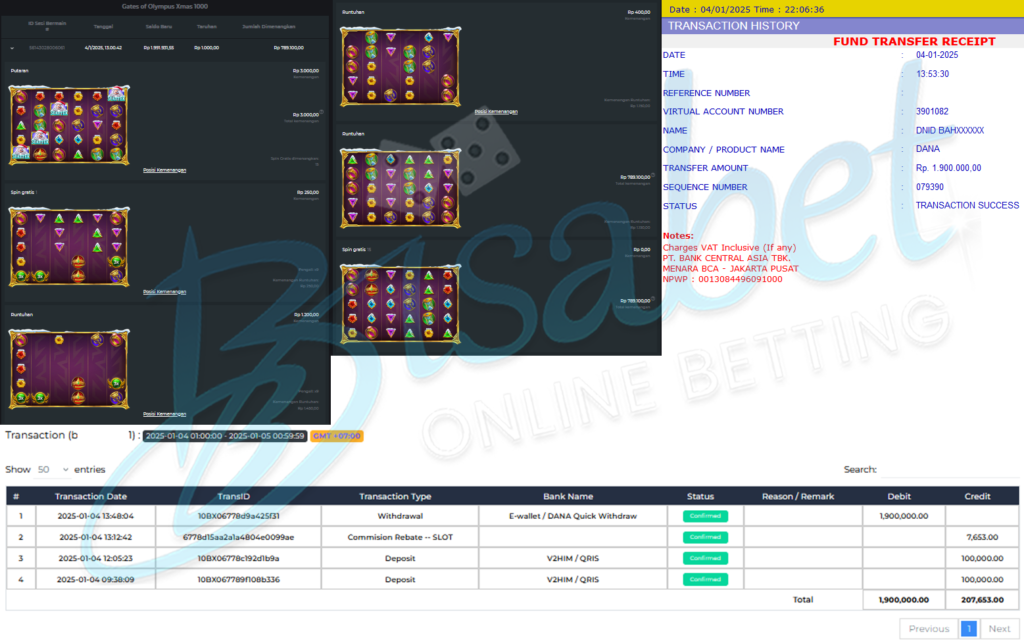Select TransID 10BX06778d9a425f31
The width and height of the screenshot is (1024, 643).
[x=238, y=516]
